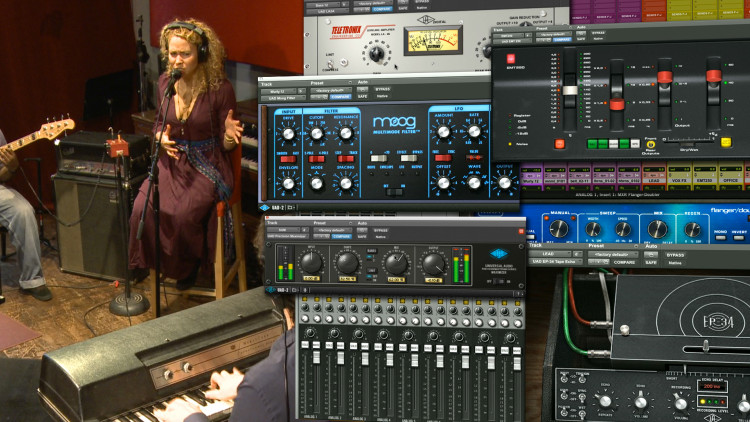Image resolution: width=750 pixels, height=422 pixels.
Task: Open the Precision Maximizer preset dropdown
Action: [x=331, y=231]
